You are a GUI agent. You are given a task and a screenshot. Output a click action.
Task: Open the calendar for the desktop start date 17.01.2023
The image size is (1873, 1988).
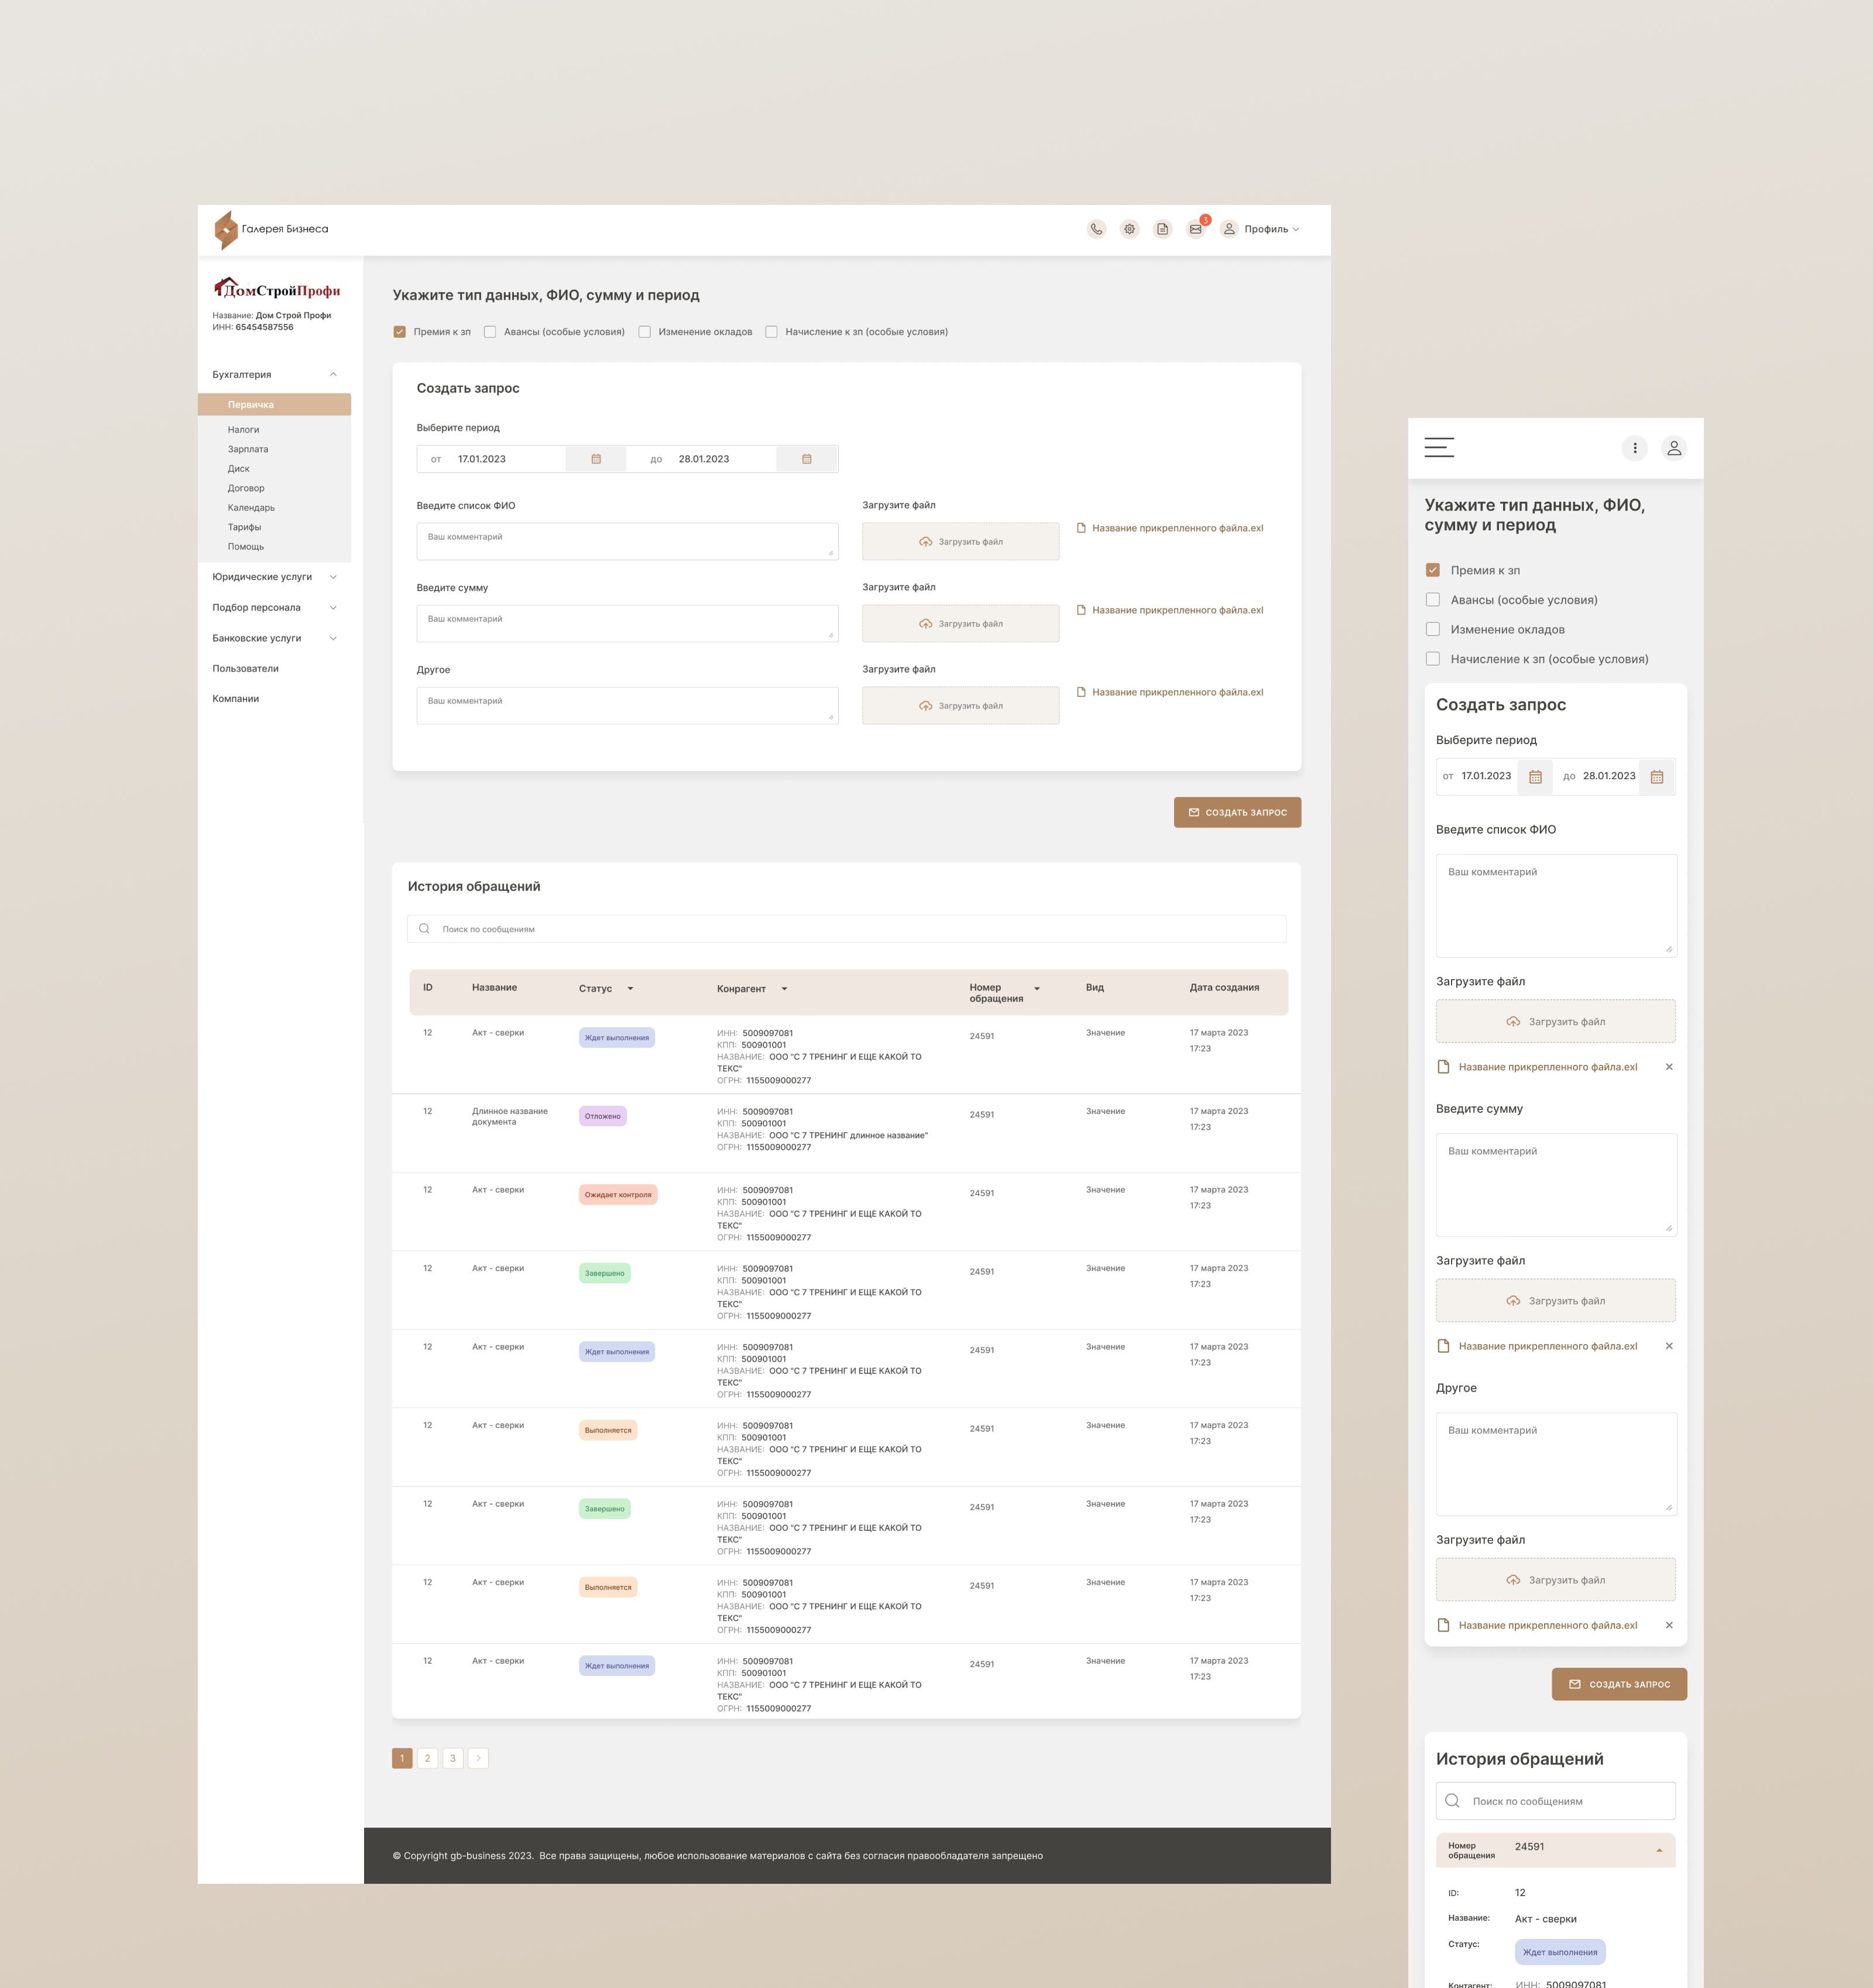(x=596, y=459)
